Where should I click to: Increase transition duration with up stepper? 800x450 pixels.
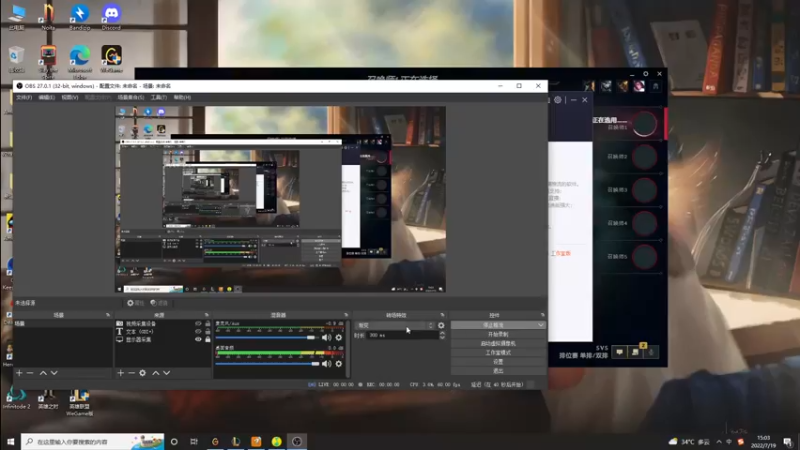click(442, 333)
